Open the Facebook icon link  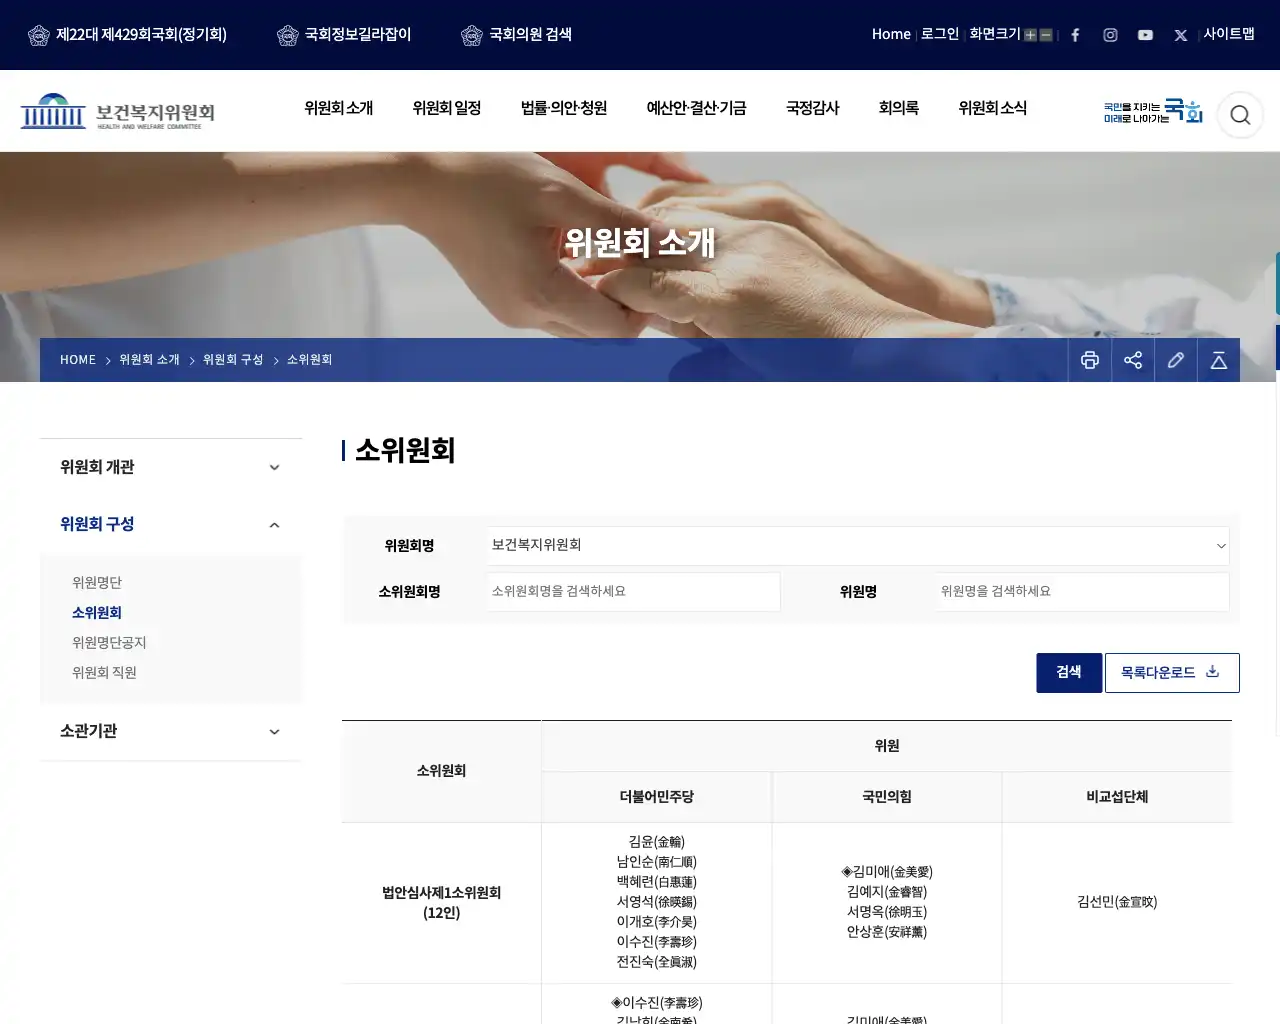(x=1075, y=35)
